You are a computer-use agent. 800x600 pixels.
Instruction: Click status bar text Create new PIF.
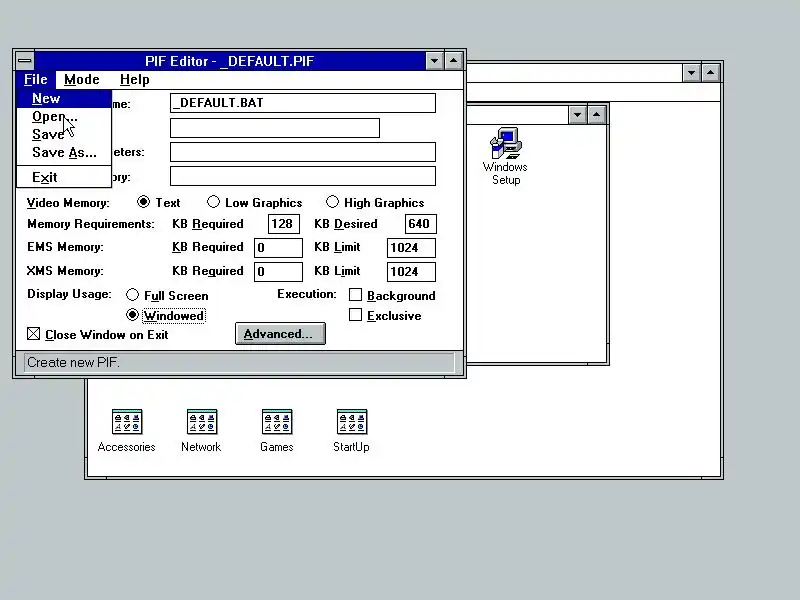pyautogui.click(x=73, y=362)
